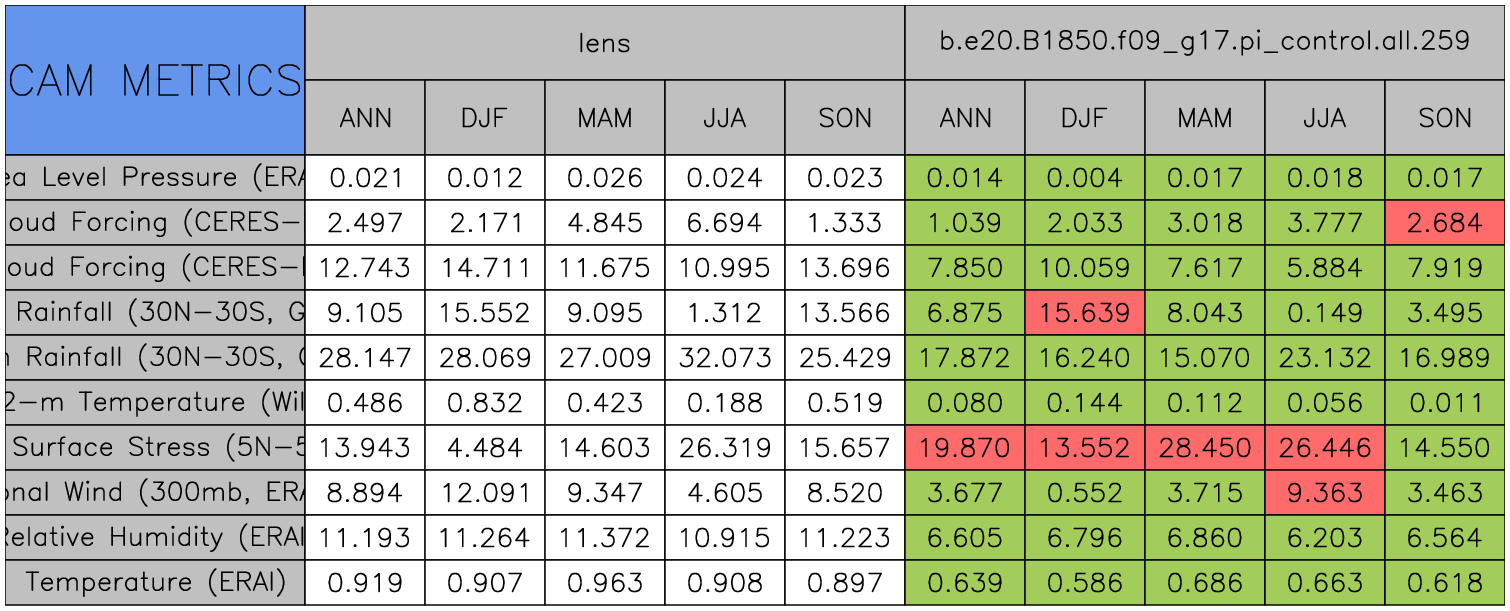Click the red DJF cell 15.639
The image size is (1510, 611).
1084,313
